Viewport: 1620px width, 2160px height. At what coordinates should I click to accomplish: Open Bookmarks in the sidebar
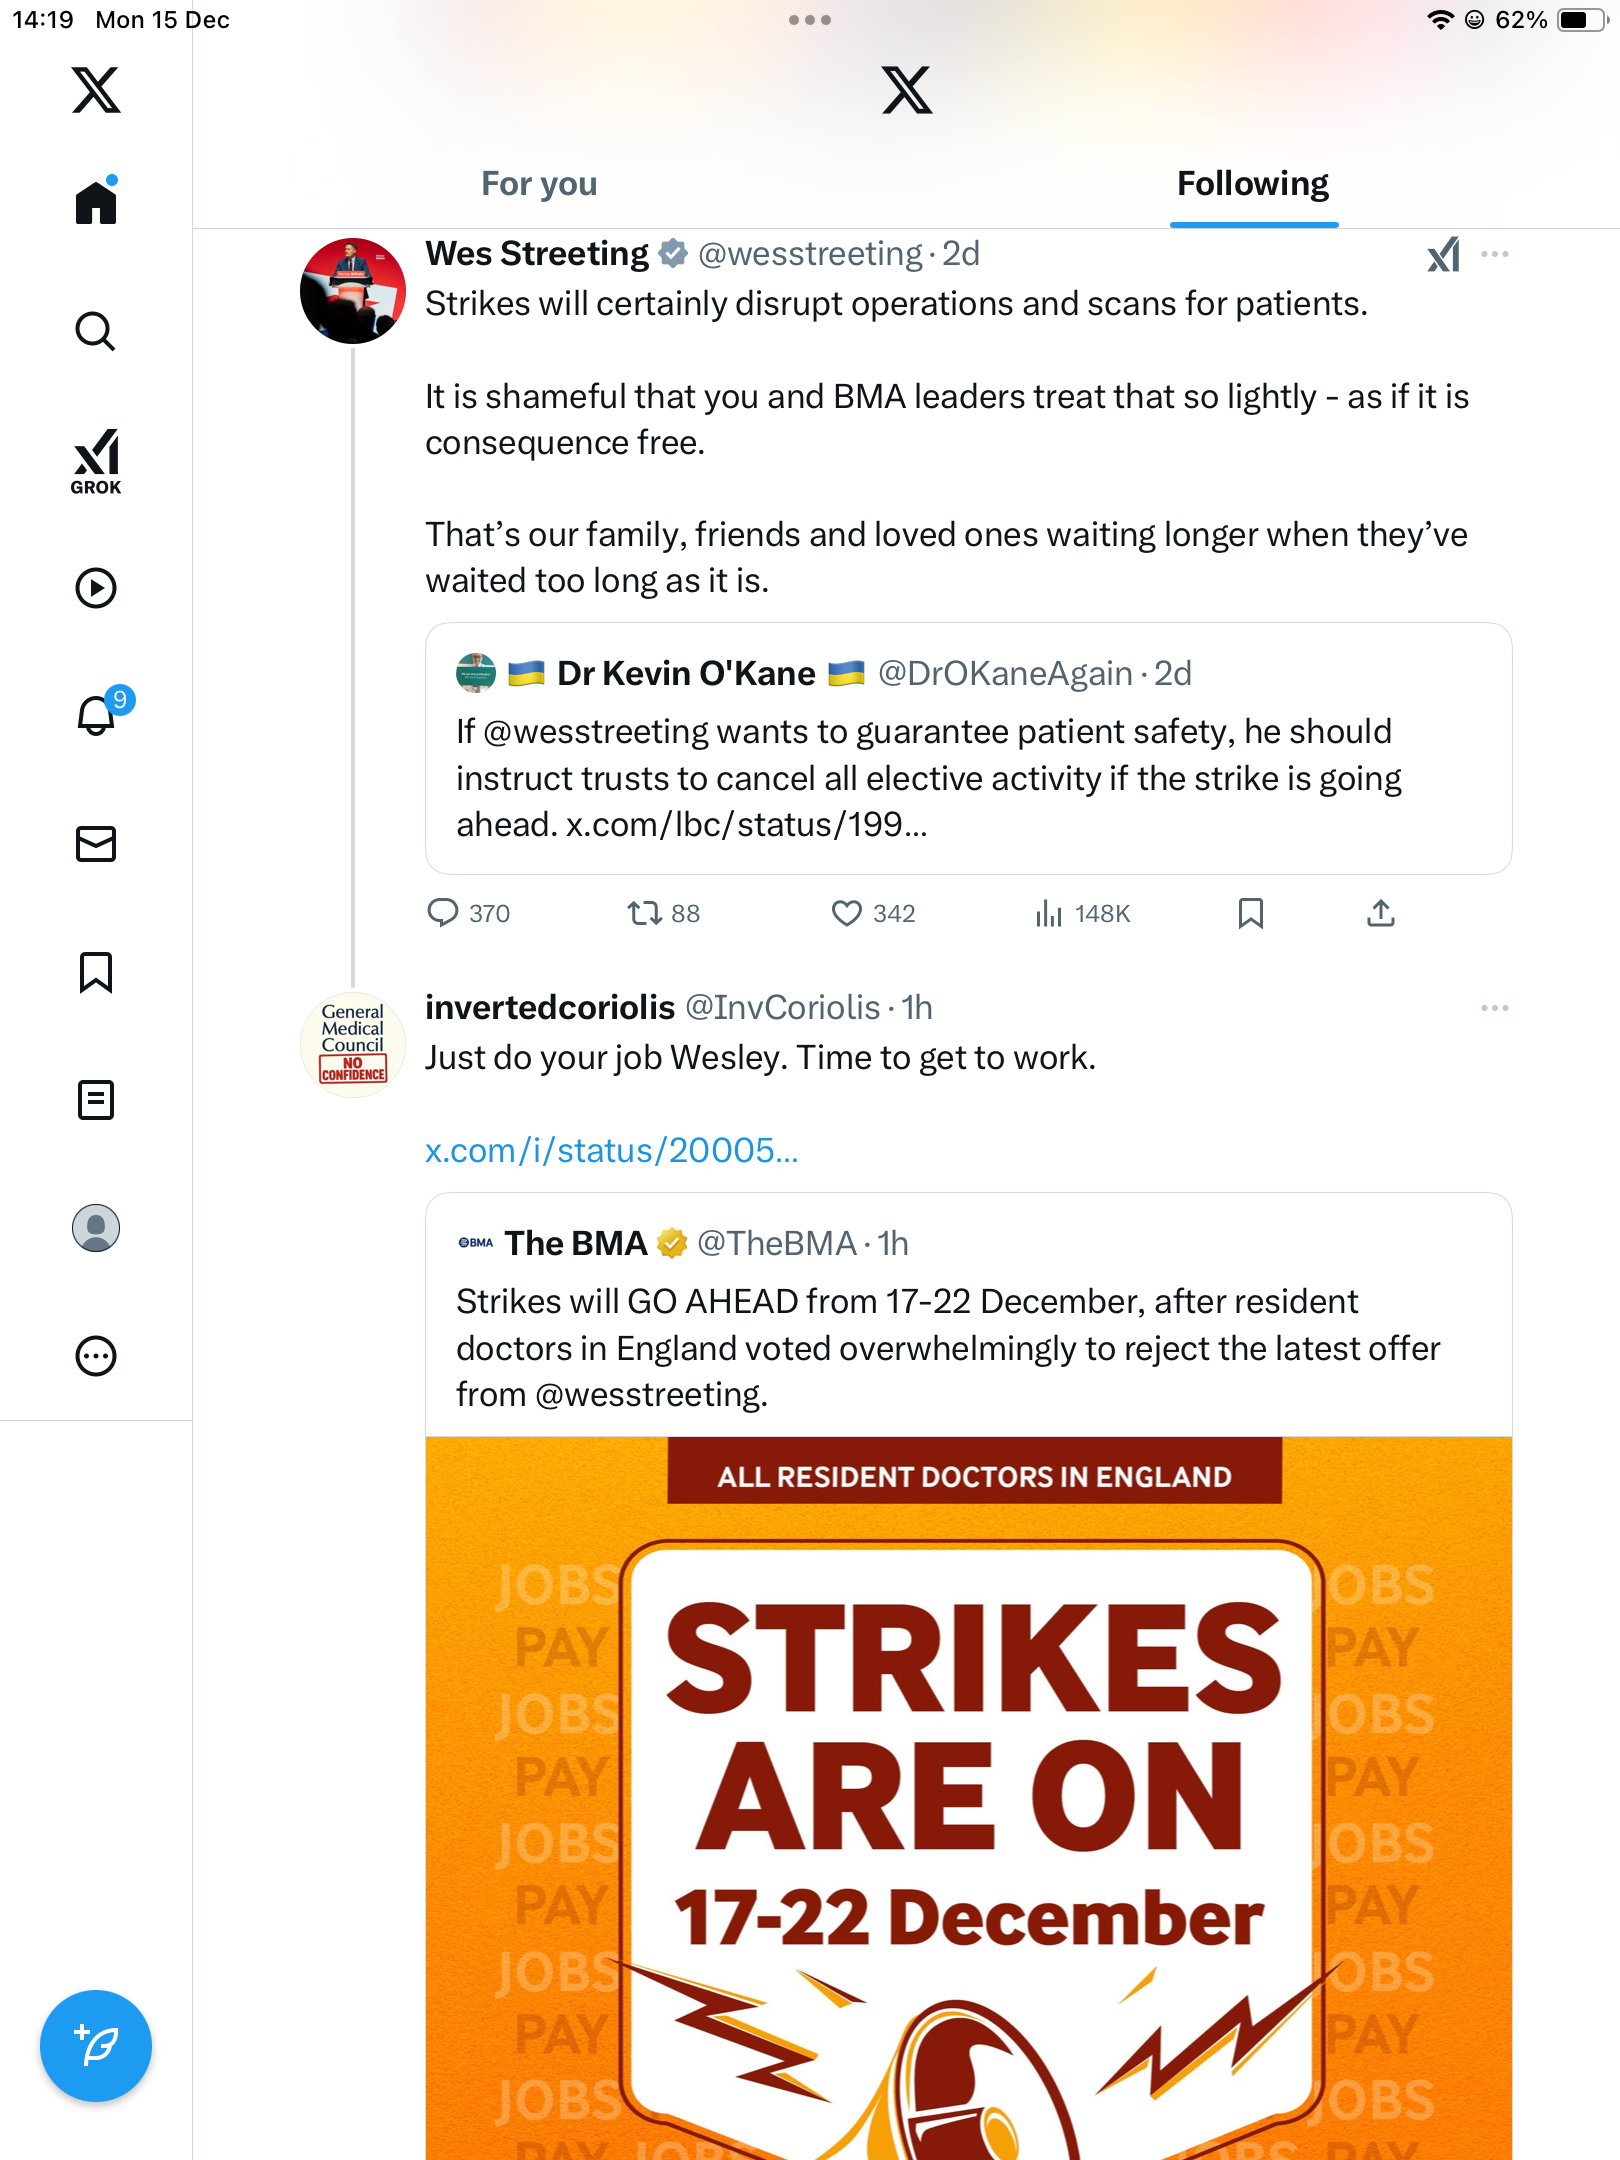pos(96,972)
